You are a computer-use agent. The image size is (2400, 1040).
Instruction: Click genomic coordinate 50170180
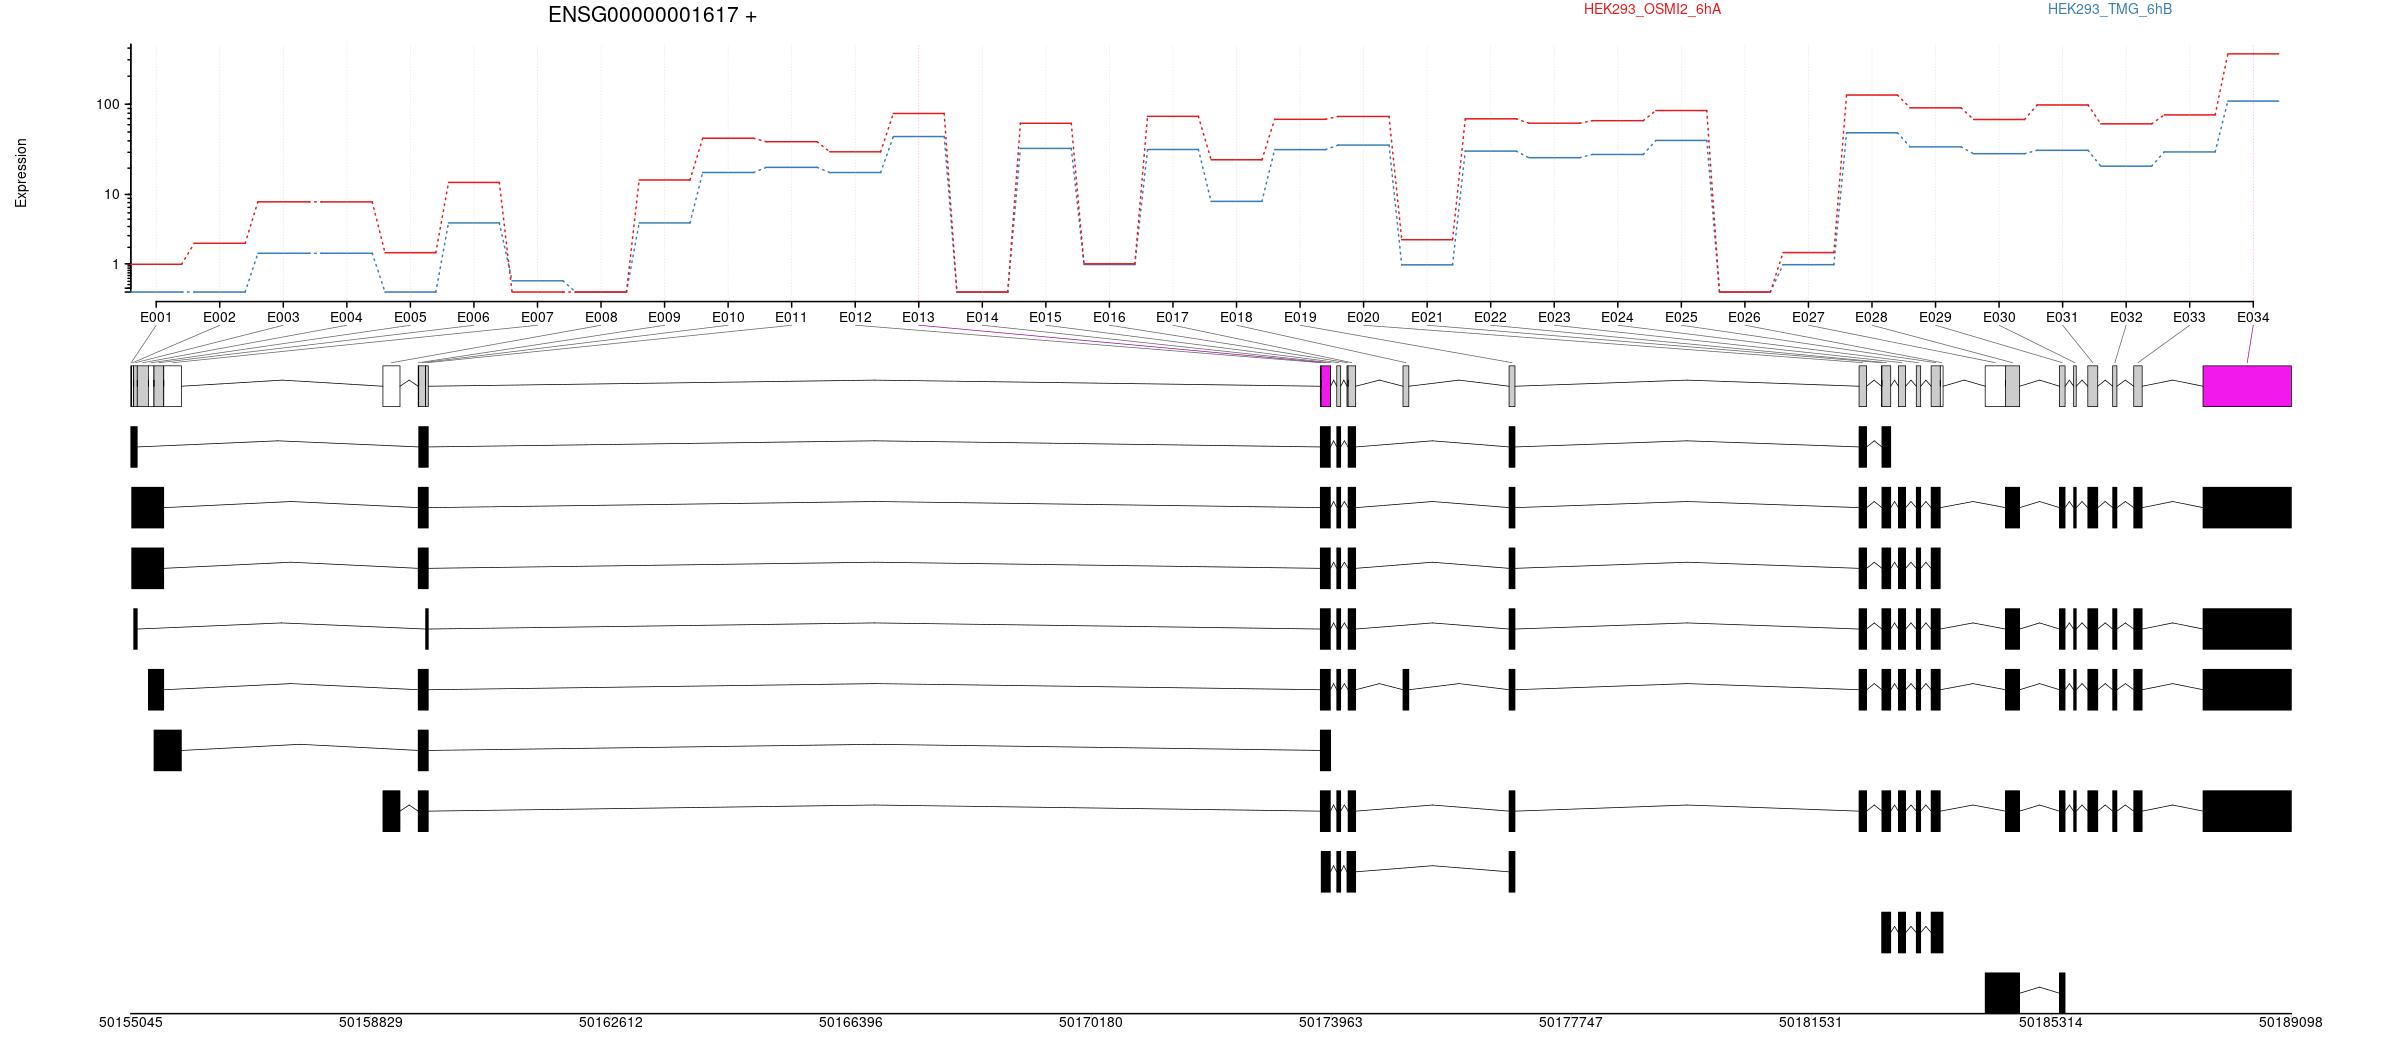pos(1091,1022)
